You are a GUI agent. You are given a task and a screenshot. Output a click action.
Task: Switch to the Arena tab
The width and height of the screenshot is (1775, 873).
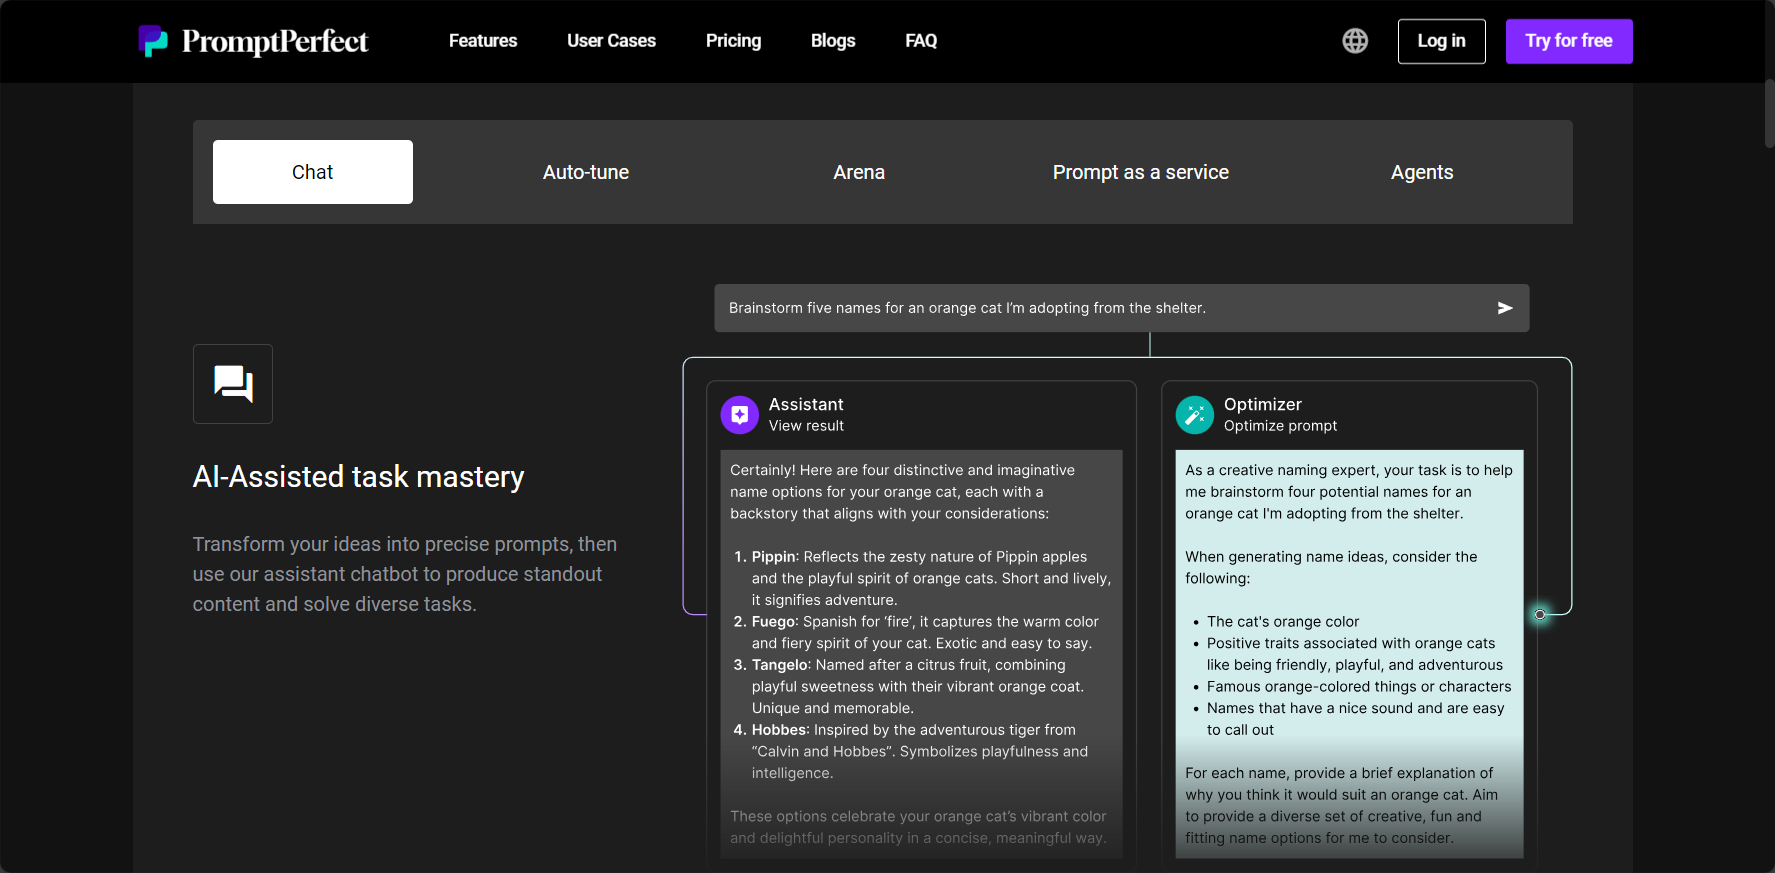pyautogui.click(x=859, y=172)
